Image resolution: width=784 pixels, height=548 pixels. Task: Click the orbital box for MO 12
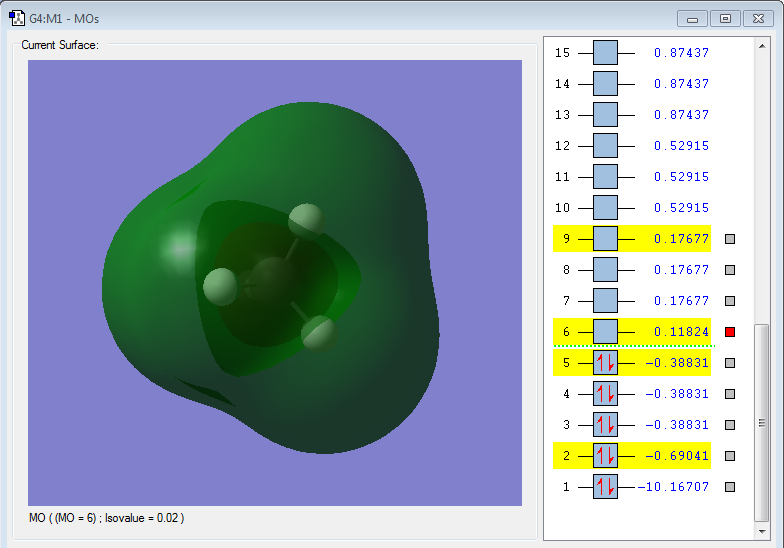click(x=605, y=146)
